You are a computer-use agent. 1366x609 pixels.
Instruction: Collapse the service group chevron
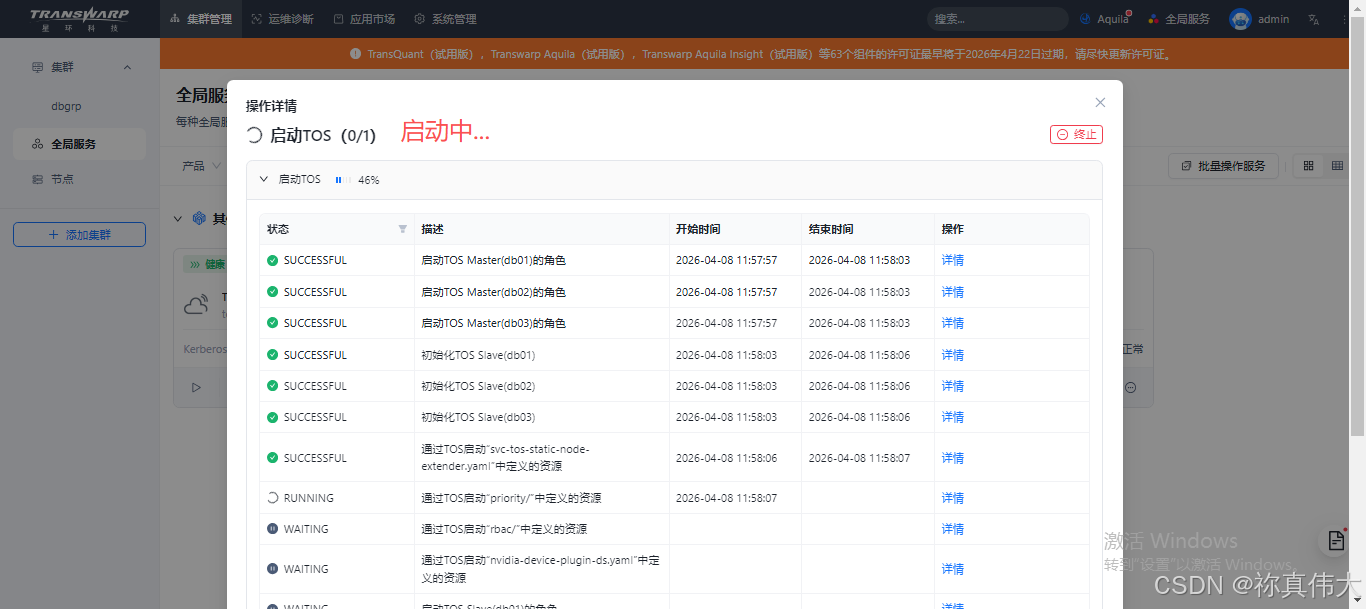(178, 218)
